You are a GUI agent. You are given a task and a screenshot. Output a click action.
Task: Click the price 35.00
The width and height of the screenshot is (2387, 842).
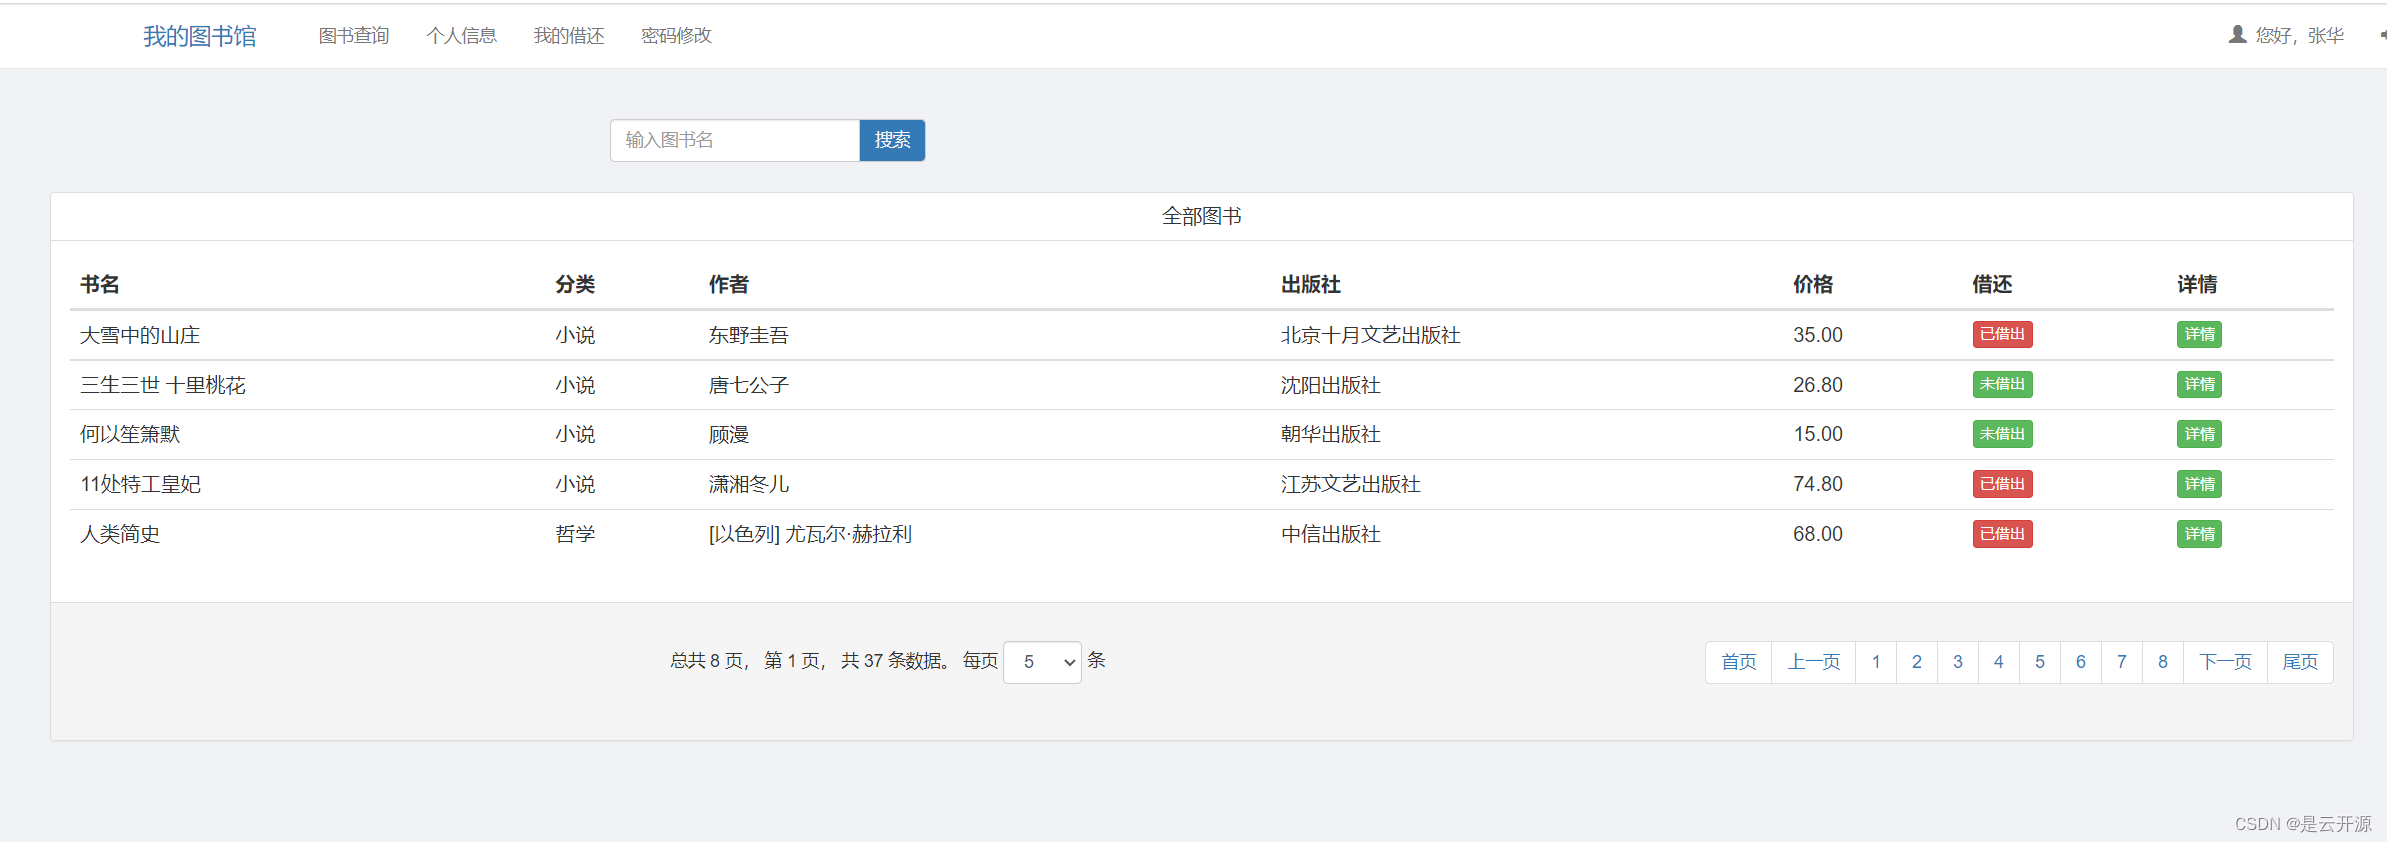click(1818, 335)
